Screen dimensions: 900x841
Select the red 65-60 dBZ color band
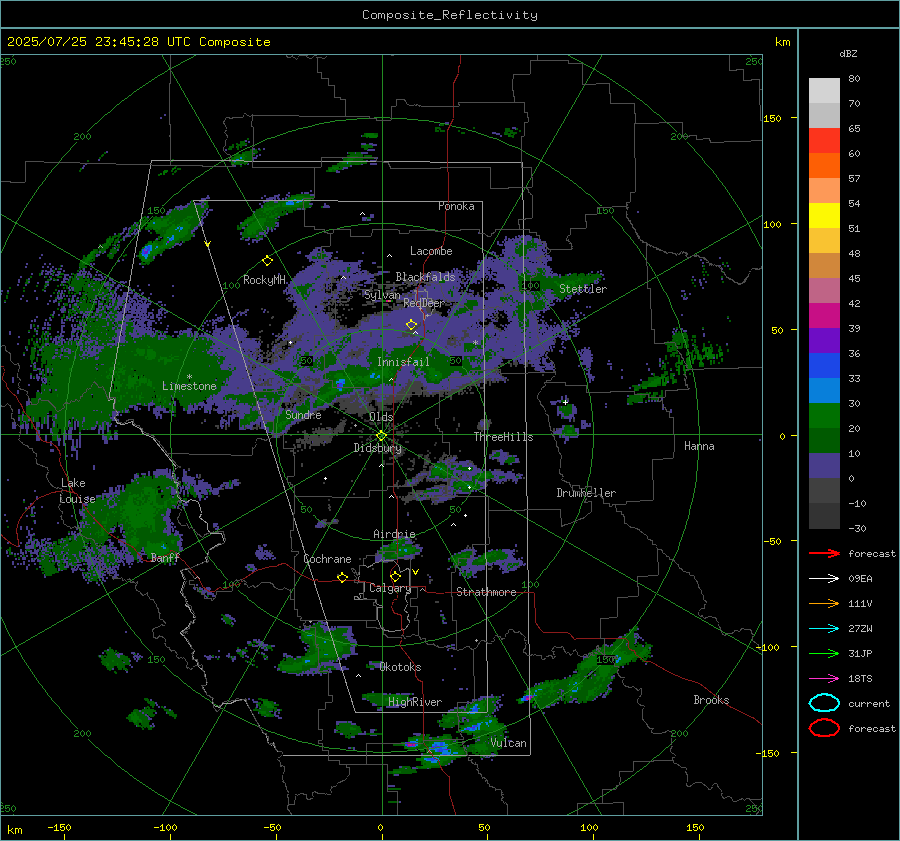pyautogui.click(x=824, y=141)
